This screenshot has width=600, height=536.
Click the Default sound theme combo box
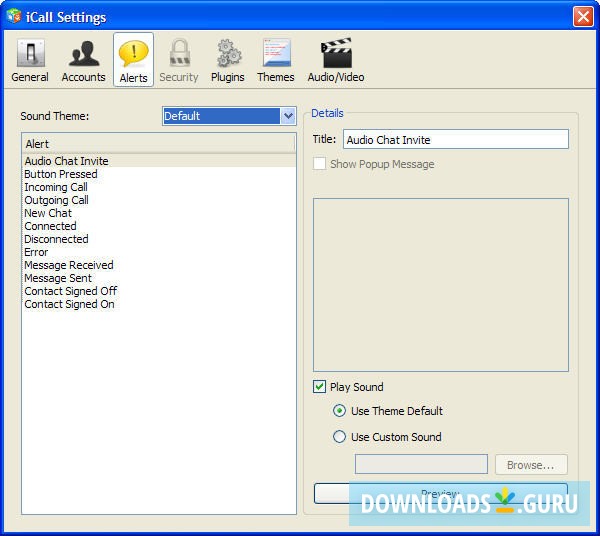(229, 116)
